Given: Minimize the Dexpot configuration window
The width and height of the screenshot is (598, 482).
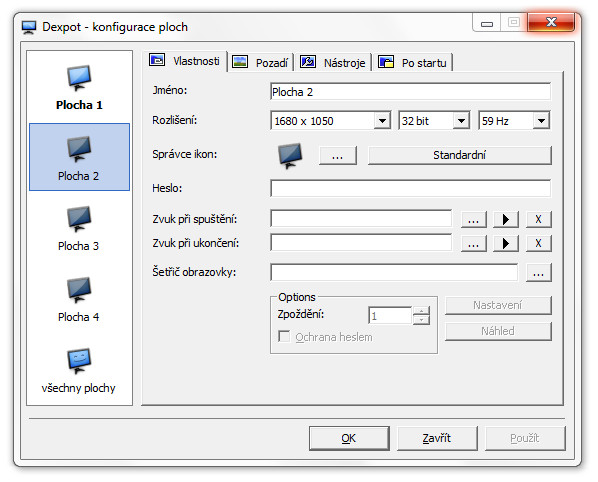Looking at the screenshot, I should point(487,23).
